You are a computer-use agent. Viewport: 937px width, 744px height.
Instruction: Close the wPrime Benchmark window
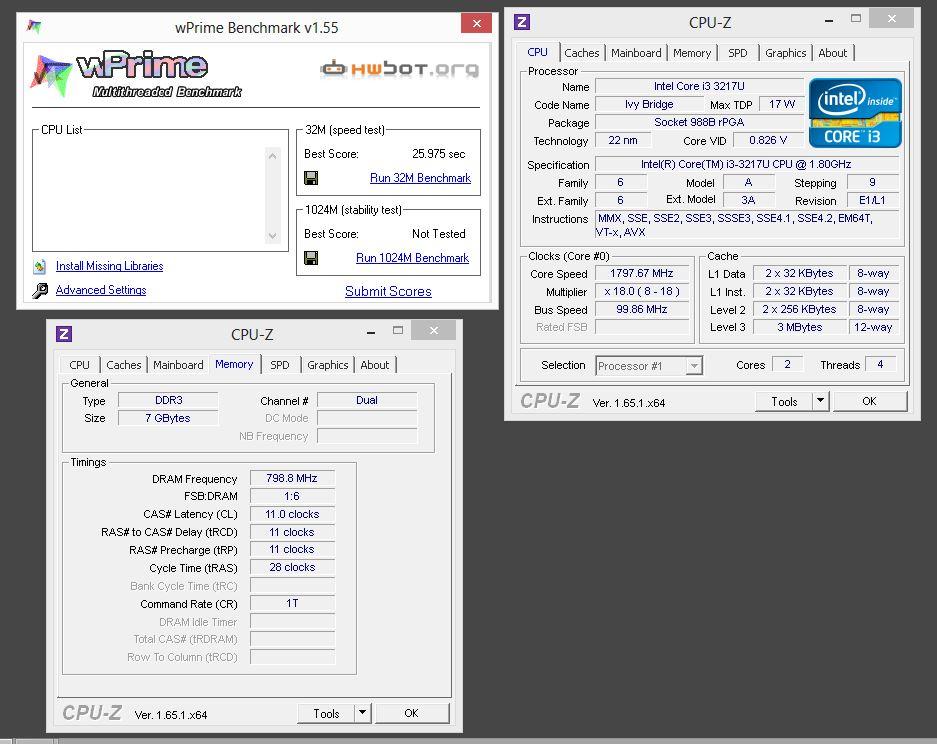pyautogui.click(x=476, y=23)
